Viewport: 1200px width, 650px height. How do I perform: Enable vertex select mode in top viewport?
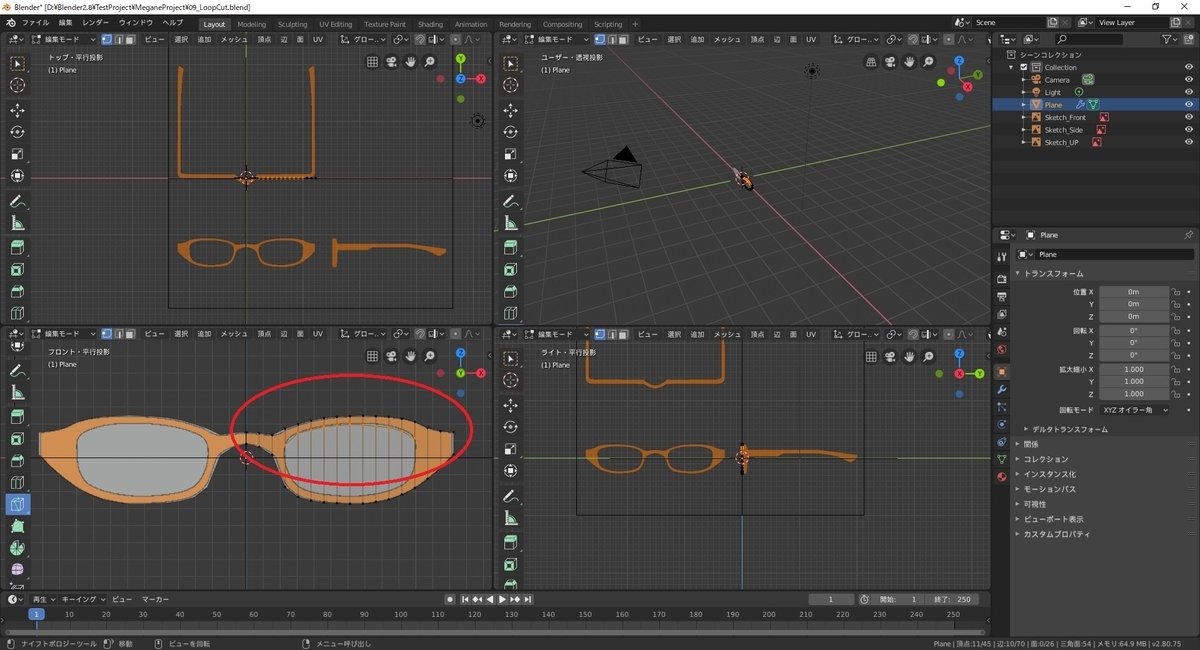pos(107,39)
